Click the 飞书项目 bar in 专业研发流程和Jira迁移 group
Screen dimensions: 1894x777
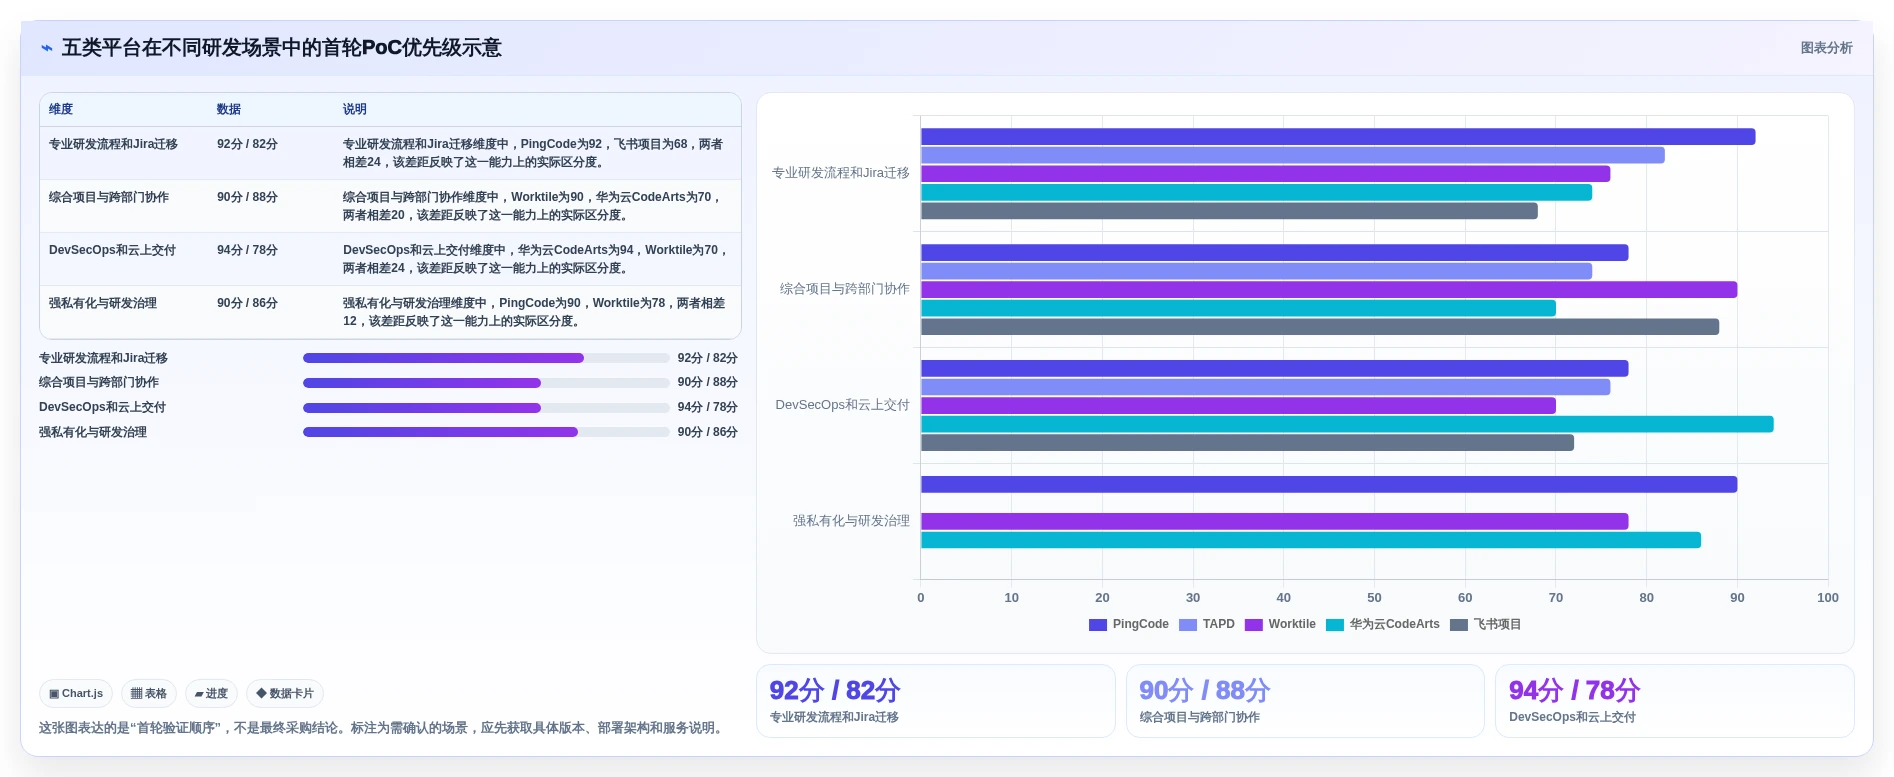pos(1229,211)
